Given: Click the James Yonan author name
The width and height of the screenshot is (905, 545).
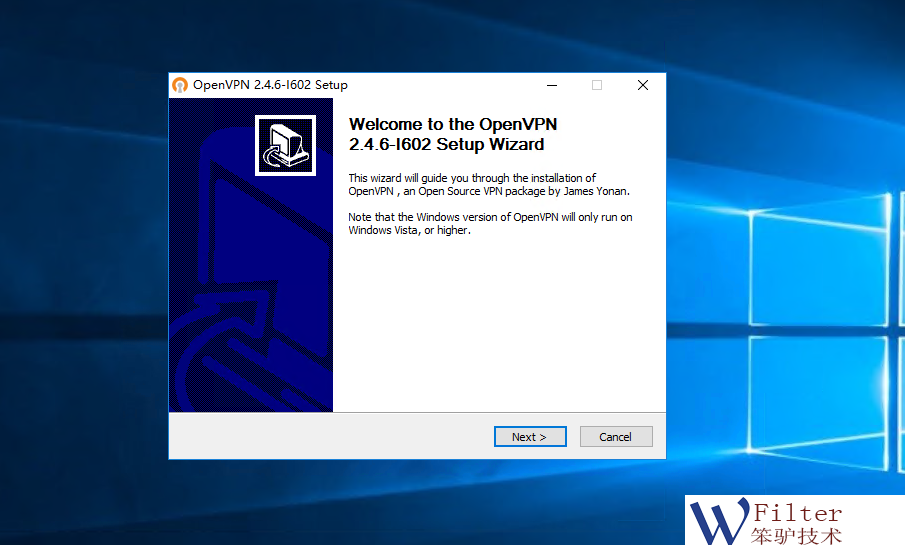Looking at the screenshot, I should coord(596,190).
